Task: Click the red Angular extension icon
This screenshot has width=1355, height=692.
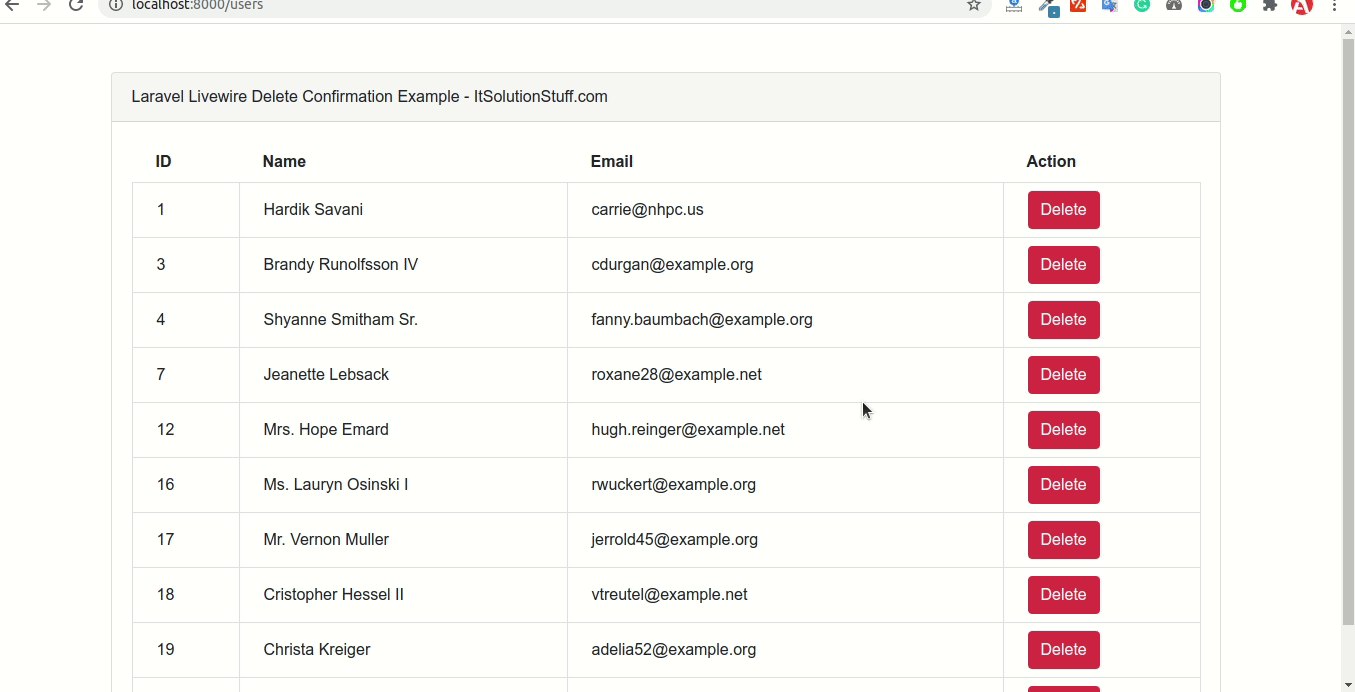Action: pyautogui.click(x=1301, y=6)
